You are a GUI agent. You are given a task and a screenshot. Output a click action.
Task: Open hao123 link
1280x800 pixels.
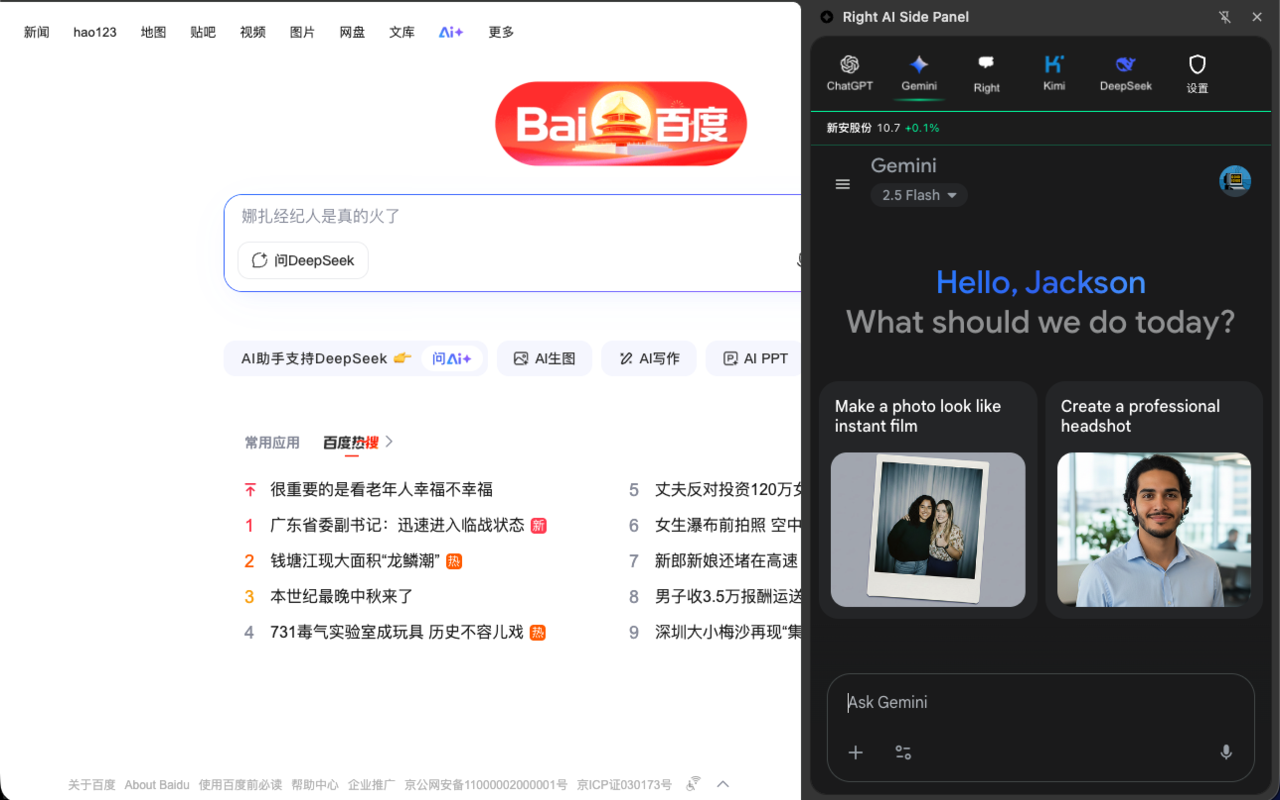coord(95,32)
